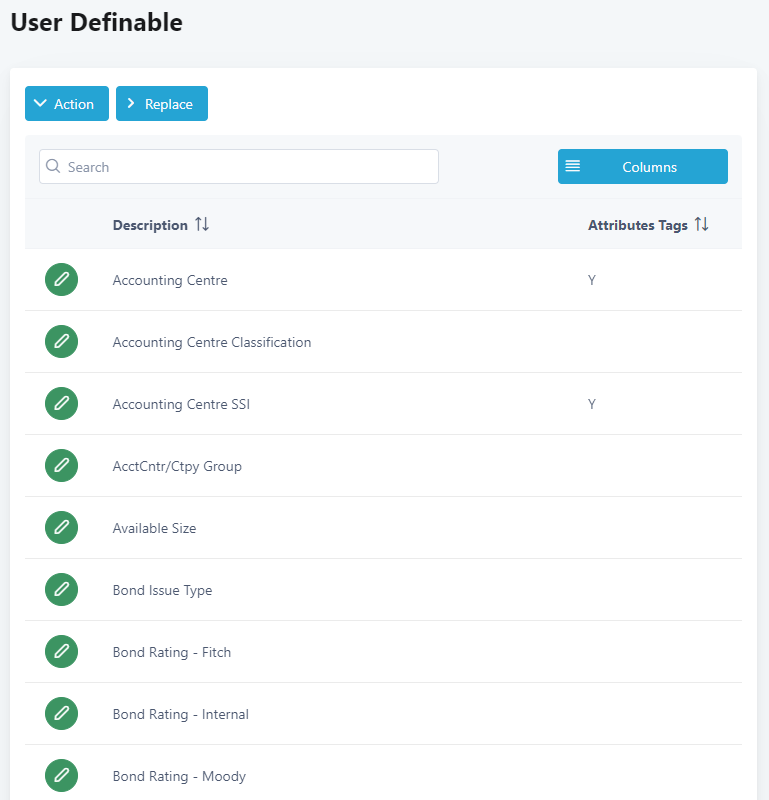Image resolution: width=769 pixels, height=800 pixels.
Task: Select the Accounting Centre description text
Action: click(170, 280)
